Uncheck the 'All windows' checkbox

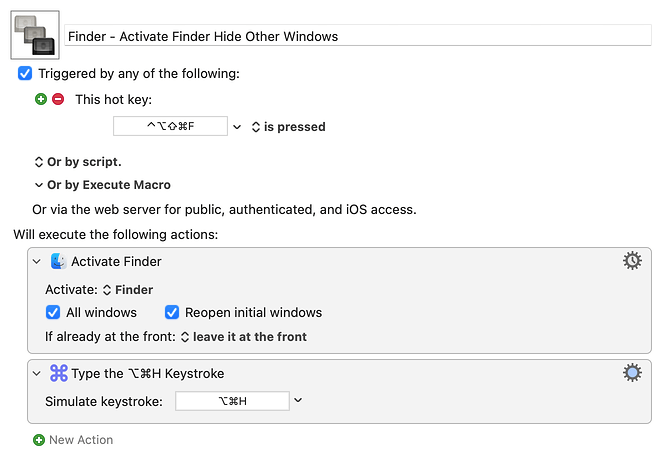click(53, 312)
